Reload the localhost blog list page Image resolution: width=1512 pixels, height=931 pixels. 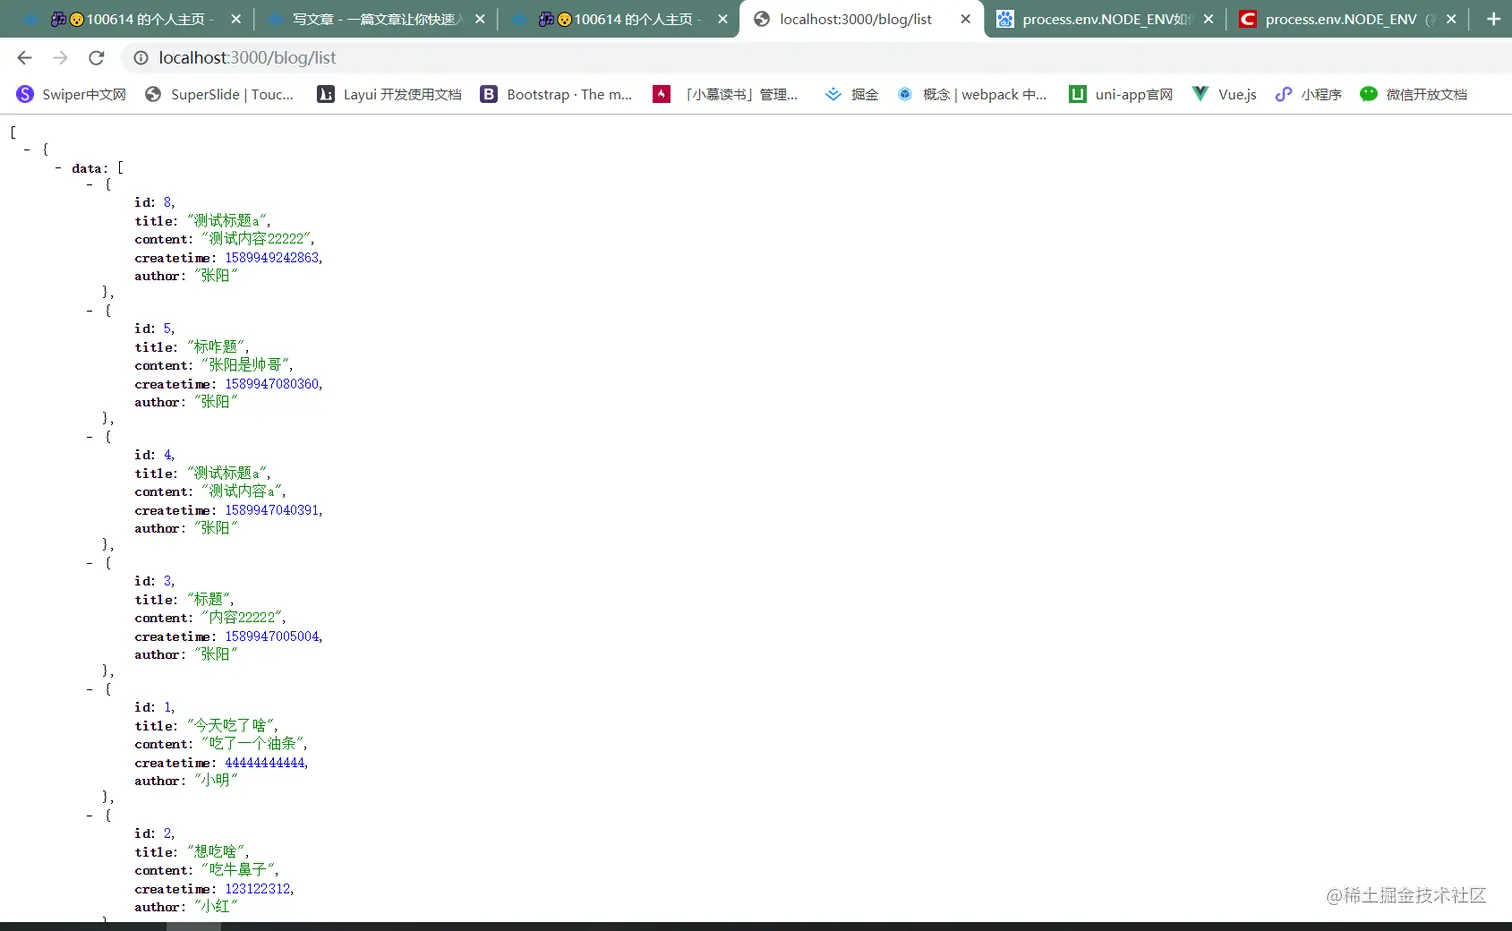pyautogui.click(x=96, y=58)
